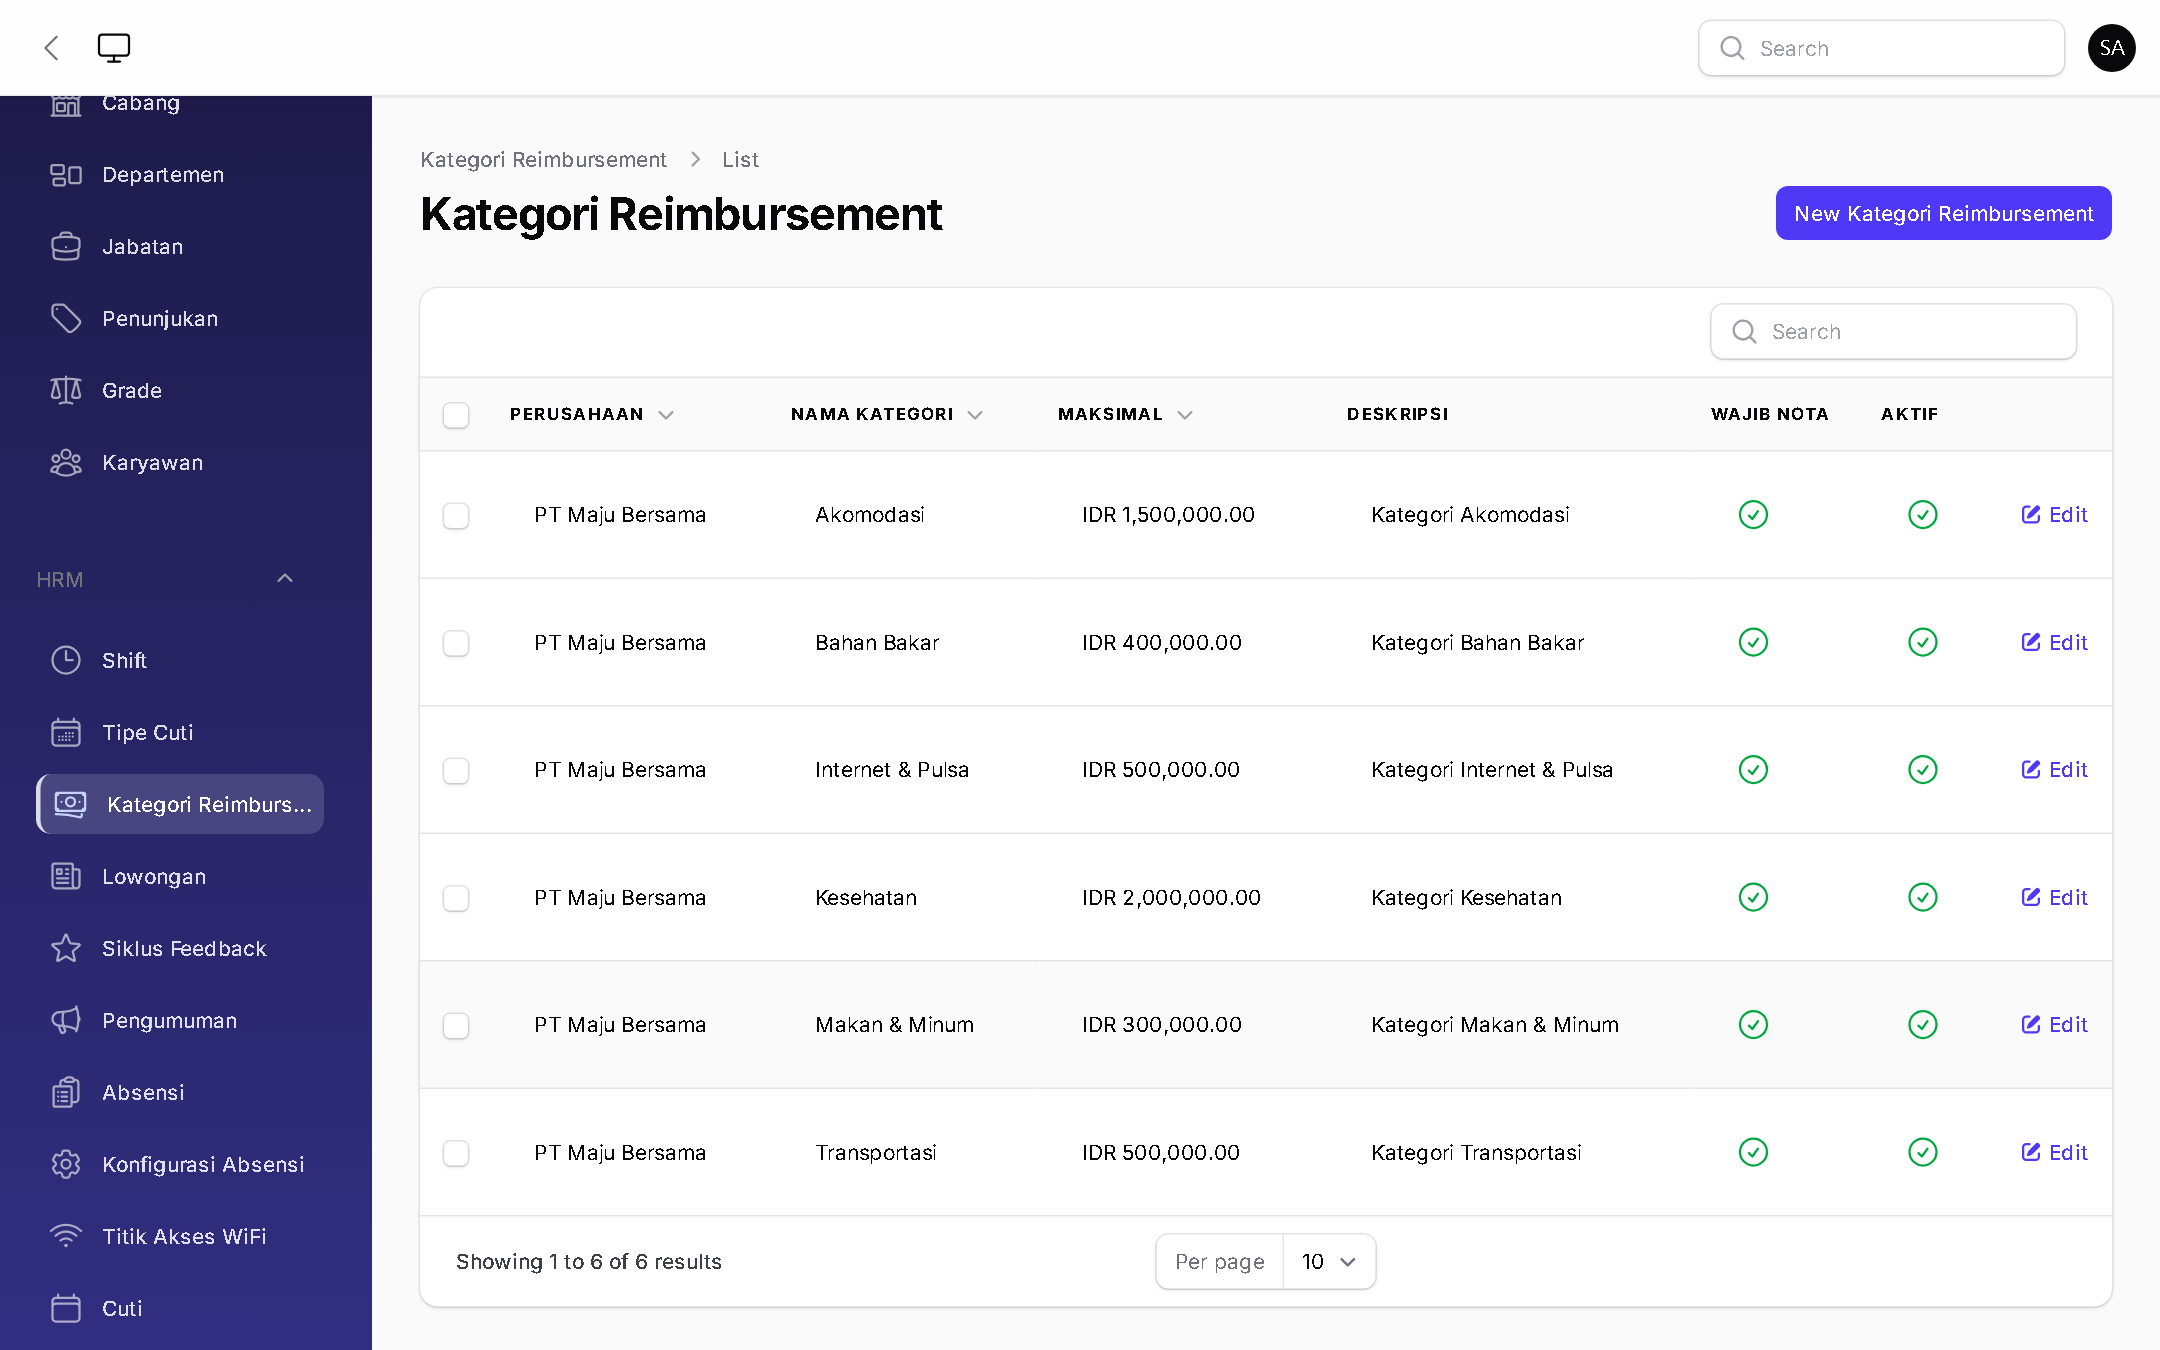Go to Karyawan menu item

coord(180,463)
